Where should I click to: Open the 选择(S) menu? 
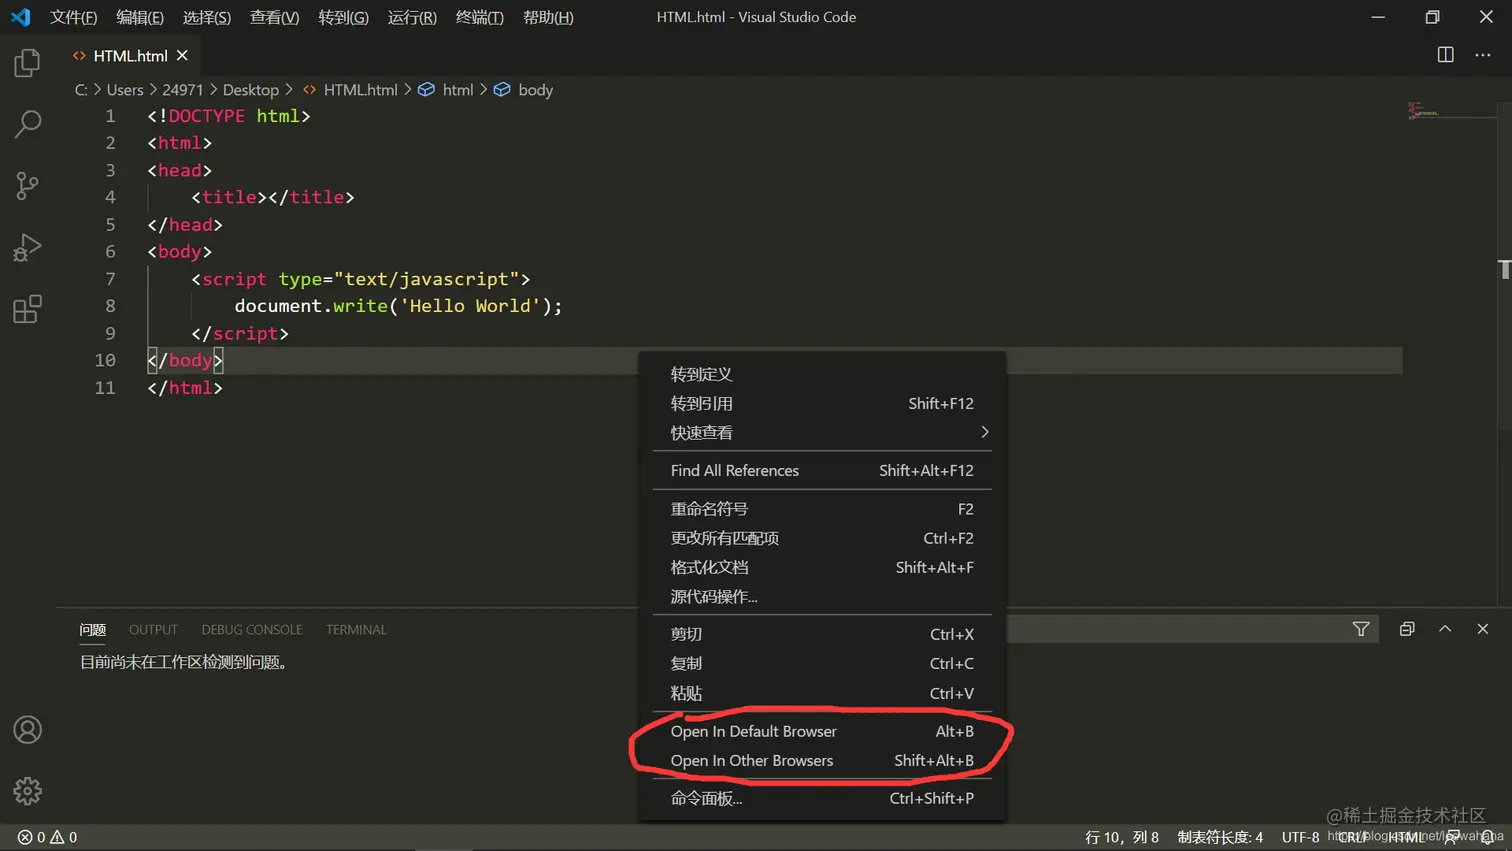tap(207, 17)
